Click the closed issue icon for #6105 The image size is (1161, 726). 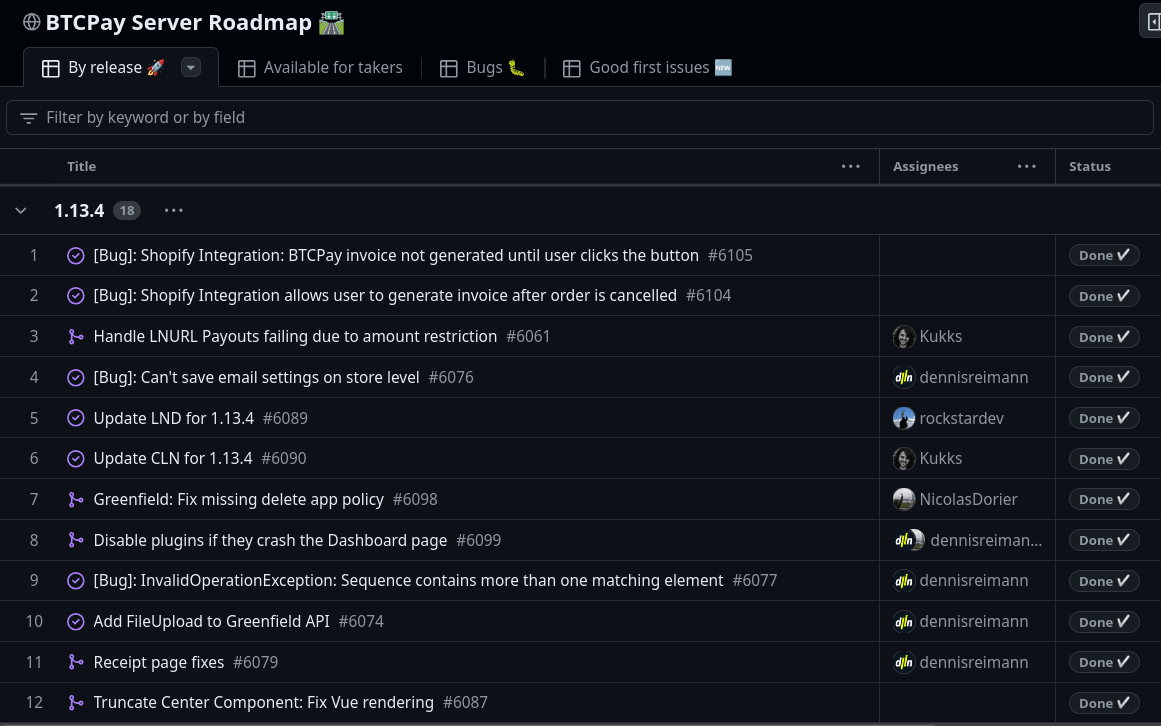[x=76, y=256]
